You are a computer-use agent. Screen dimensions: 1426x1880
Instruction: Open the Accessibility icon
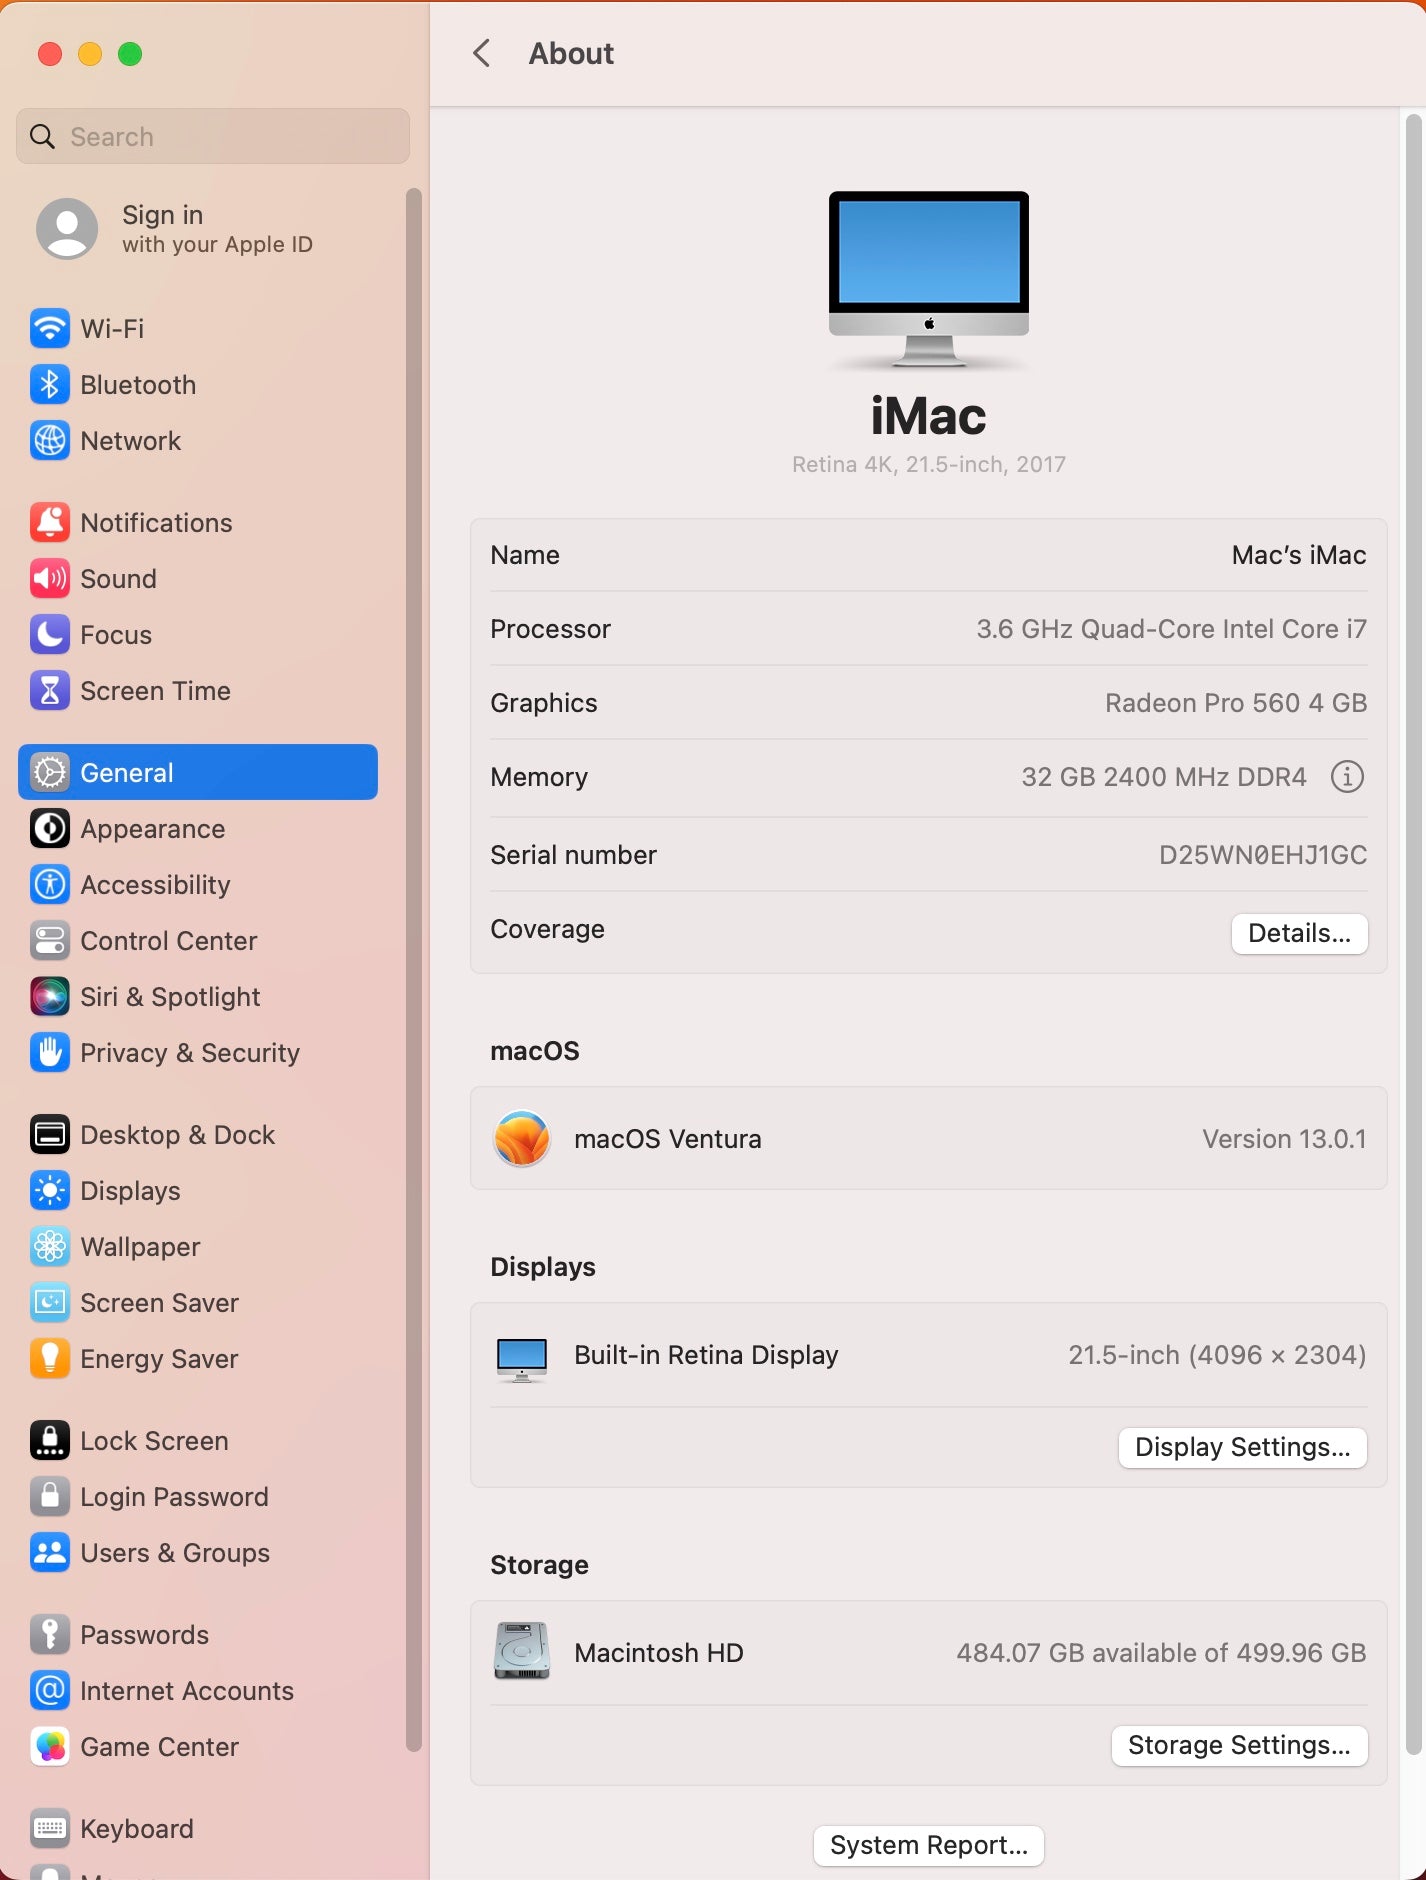50,884
